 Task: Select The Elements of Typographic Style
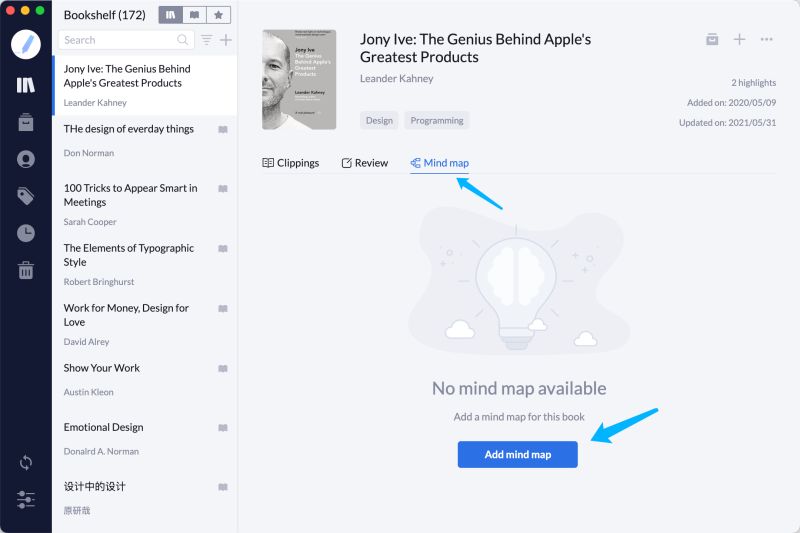145,265
